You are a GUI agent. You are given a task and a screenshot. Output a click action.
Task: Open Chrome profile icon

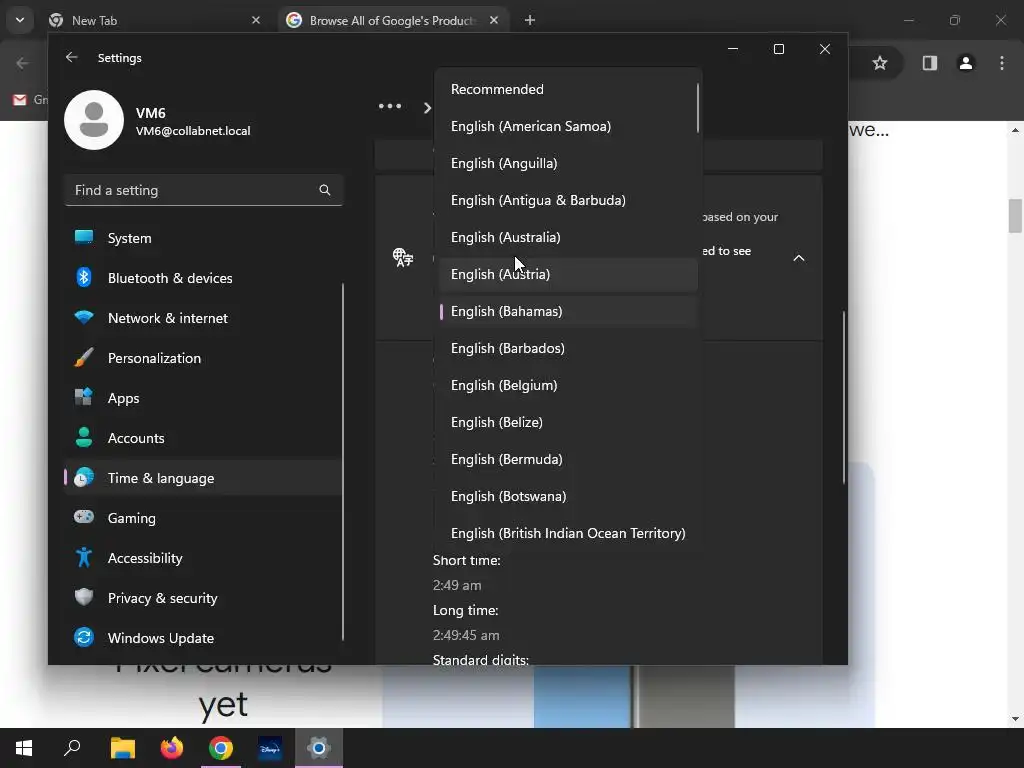966,63
